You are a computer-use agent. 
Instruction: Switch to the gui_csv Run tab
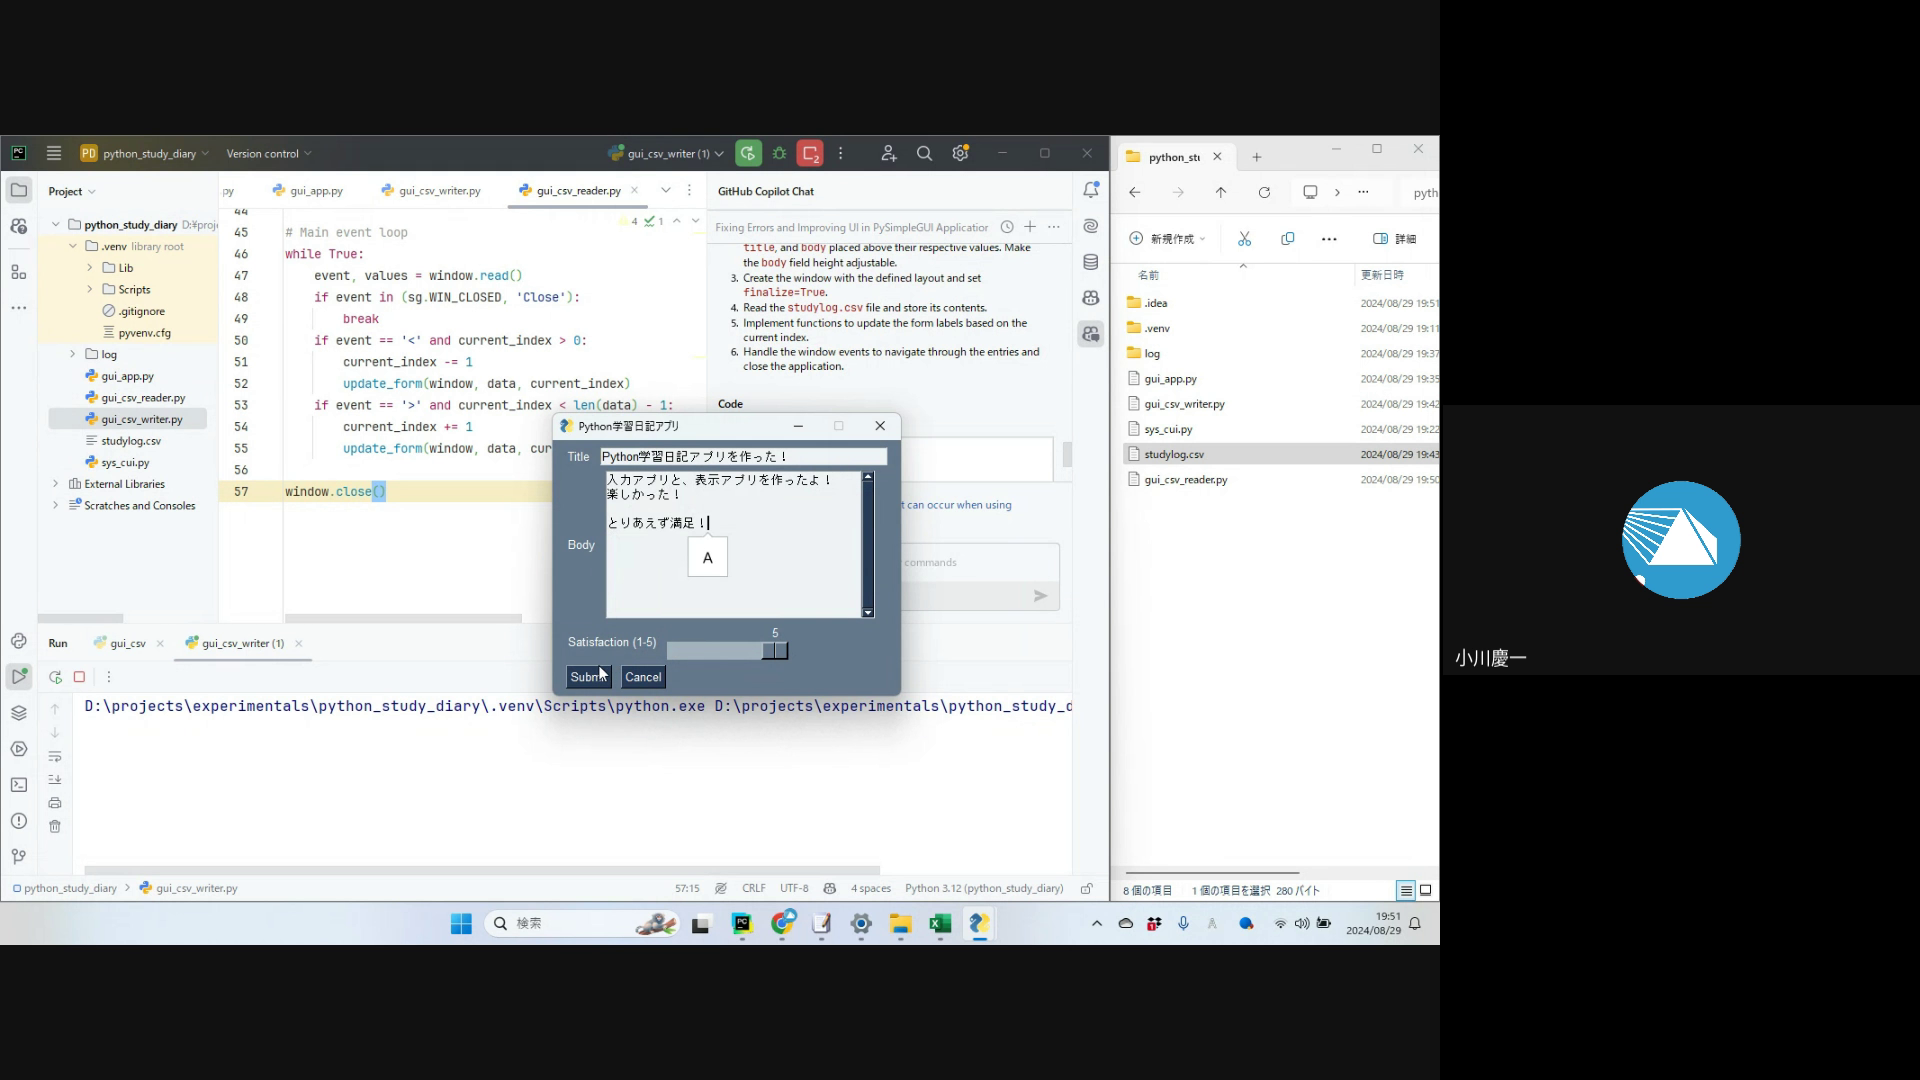127,643
